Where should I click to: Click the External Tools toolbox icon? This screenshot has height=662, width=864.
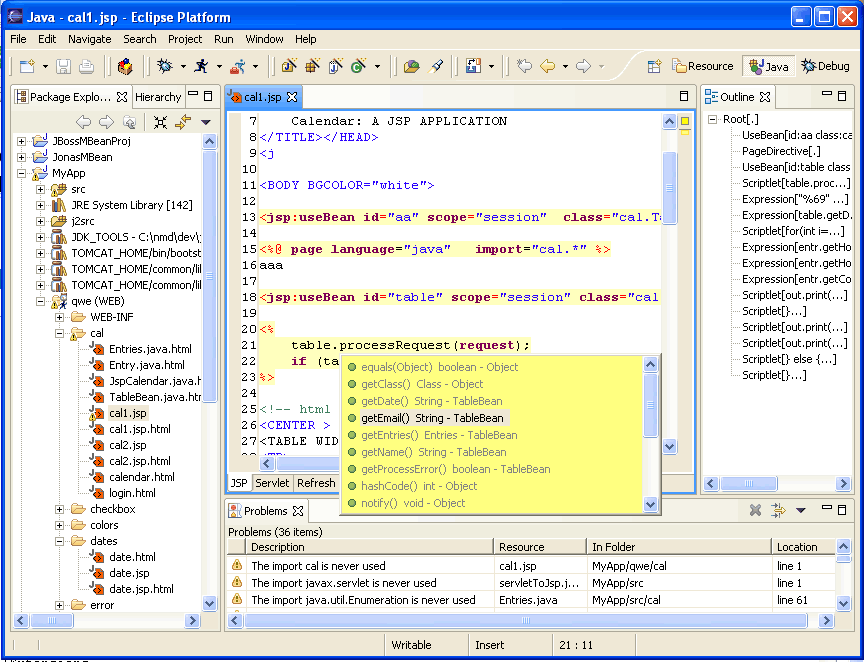pos(238,66)
